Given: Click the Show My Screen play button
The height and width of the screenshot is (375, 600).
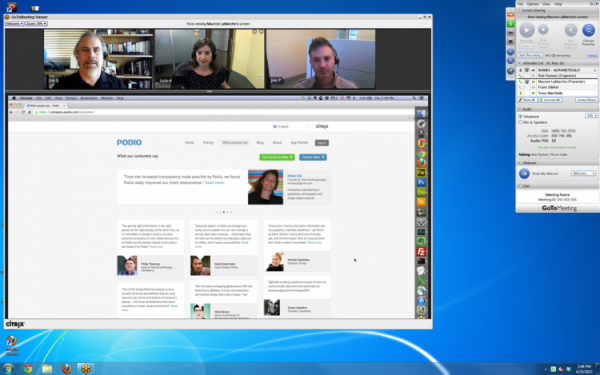Looking at the screenshot, I should pos(527,30).
